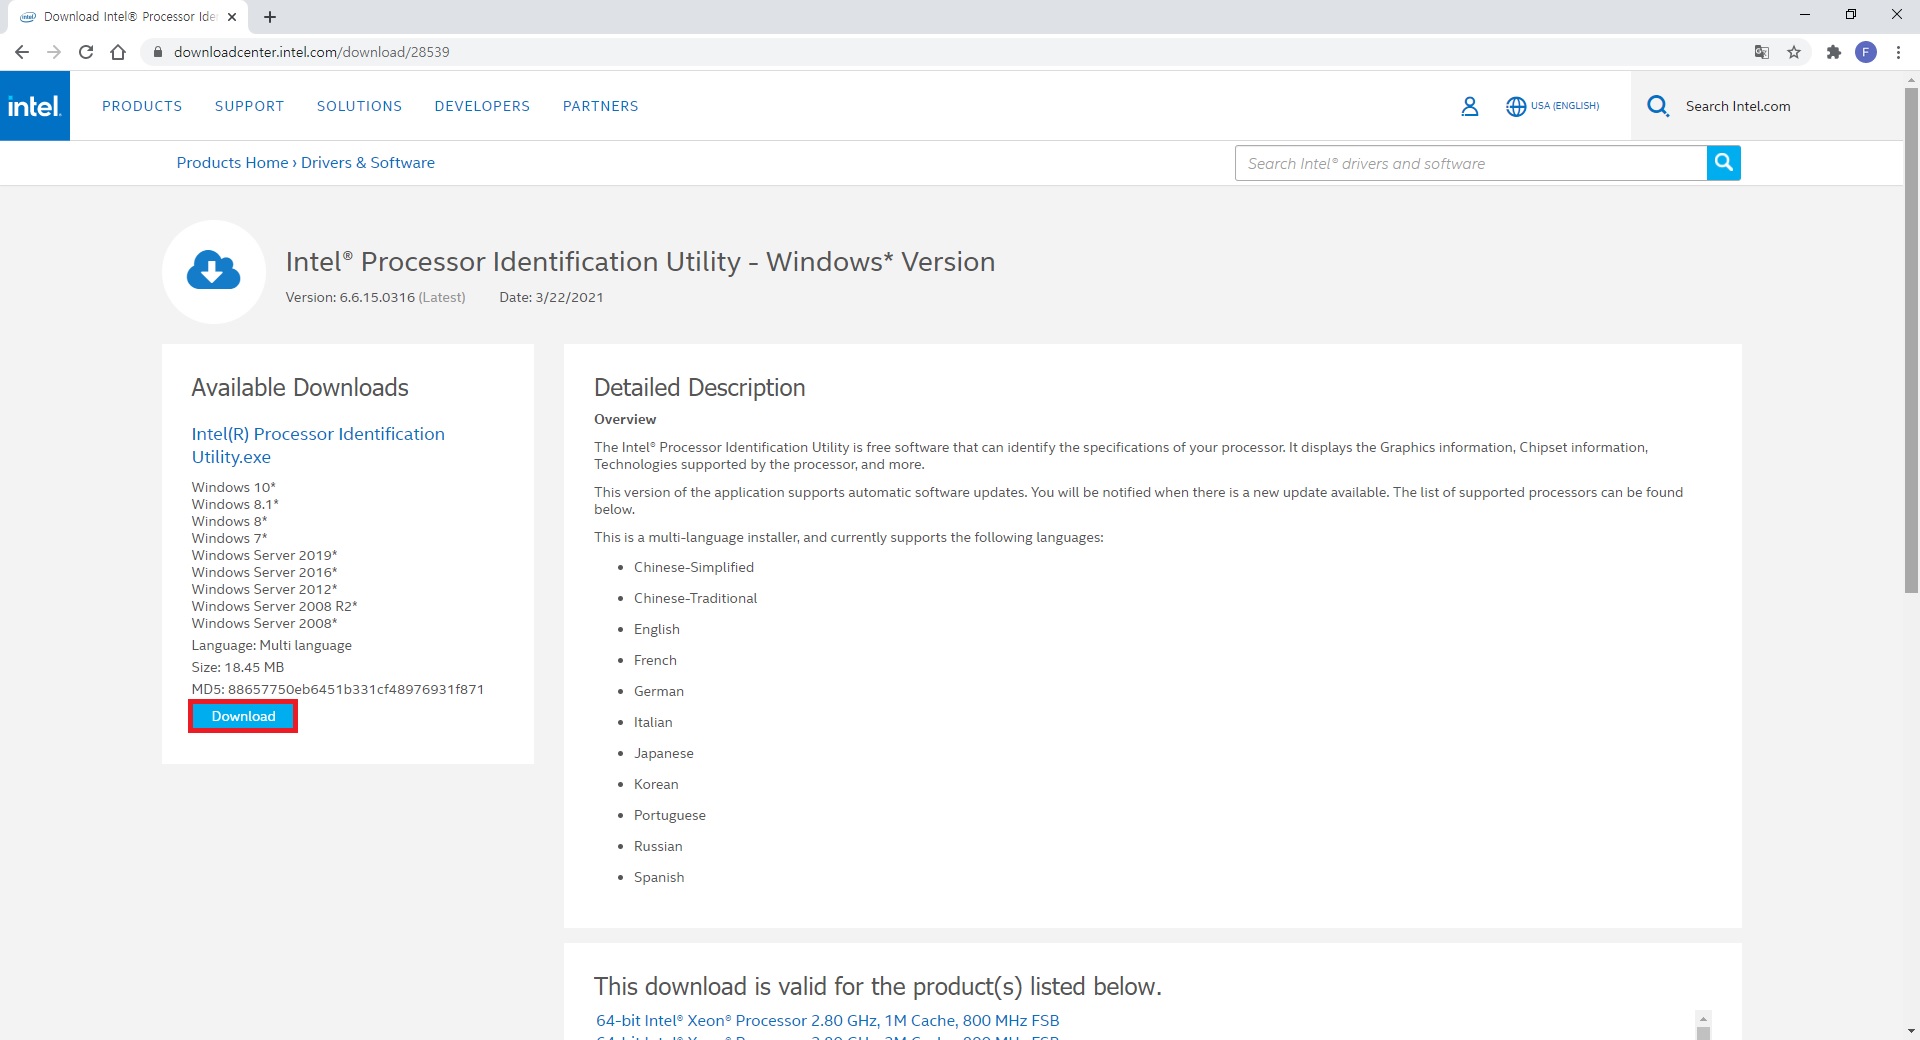The width and height of the screenshot is (1920, 1040).
Task: Focus the Search Intel drivers field
Action: (1470, 163)
